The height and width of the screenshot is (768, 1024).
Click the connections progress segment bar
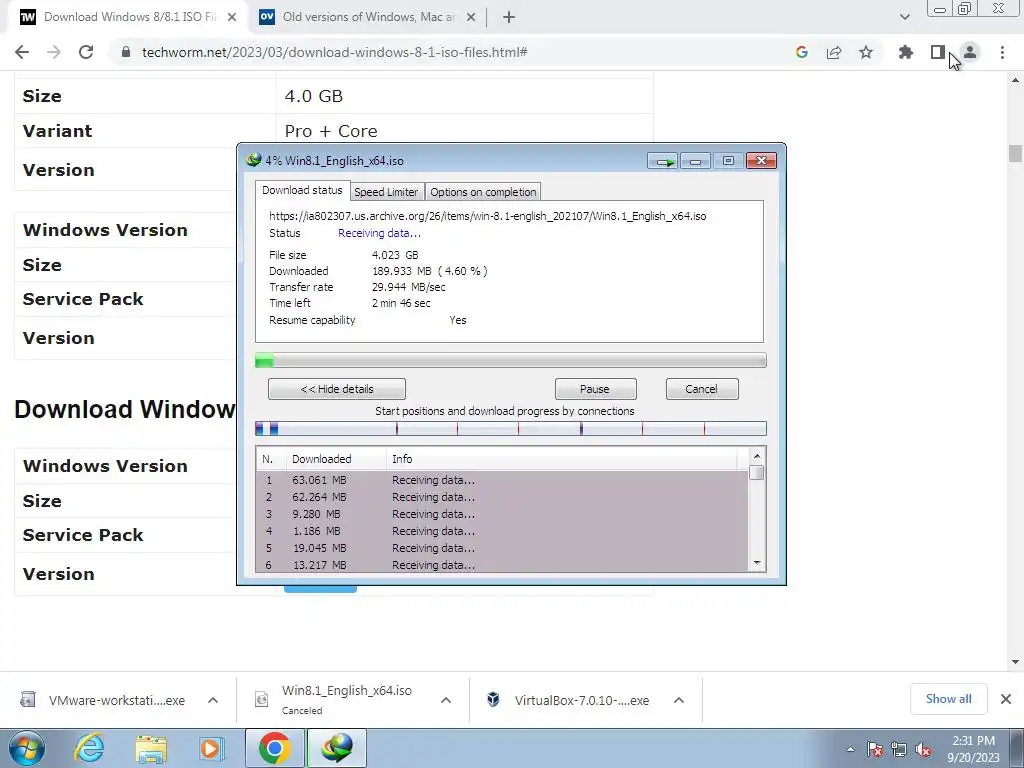[511, 428]
